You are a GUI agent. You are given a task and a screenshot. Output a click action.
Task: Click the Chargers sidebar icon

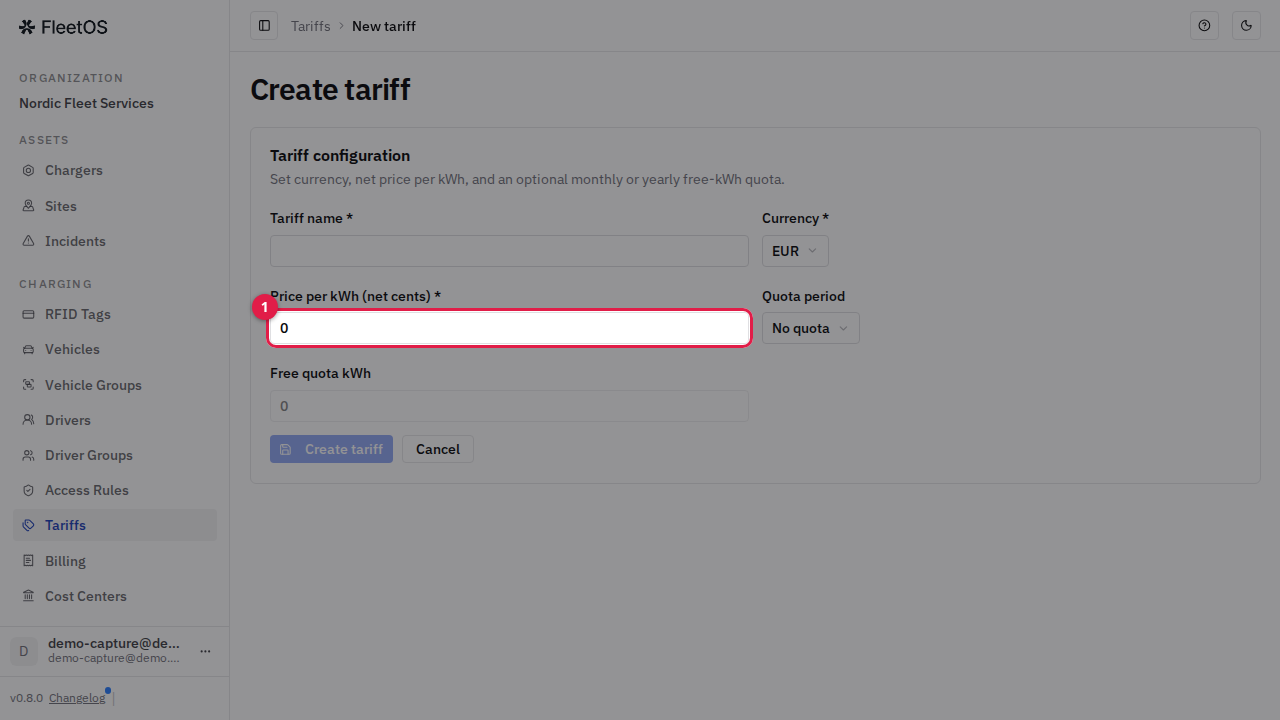(28, 171)
